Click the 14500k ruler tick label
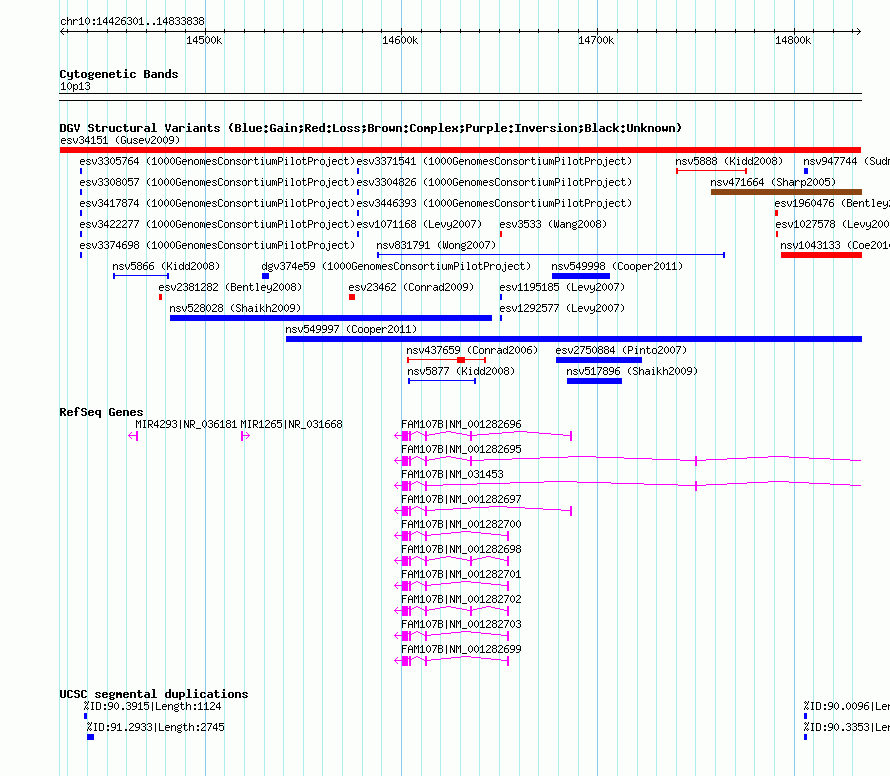 204,40
